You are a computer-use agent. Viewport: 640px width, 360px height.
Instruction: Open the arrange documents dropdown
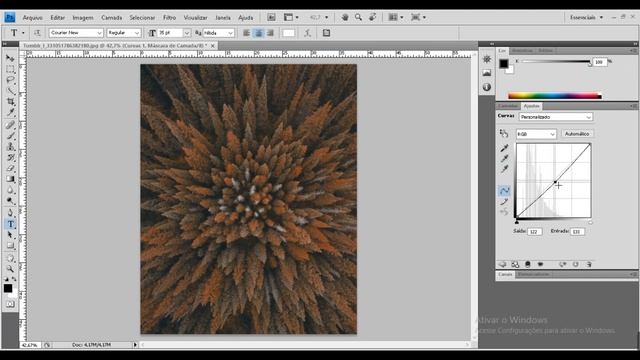396,17
